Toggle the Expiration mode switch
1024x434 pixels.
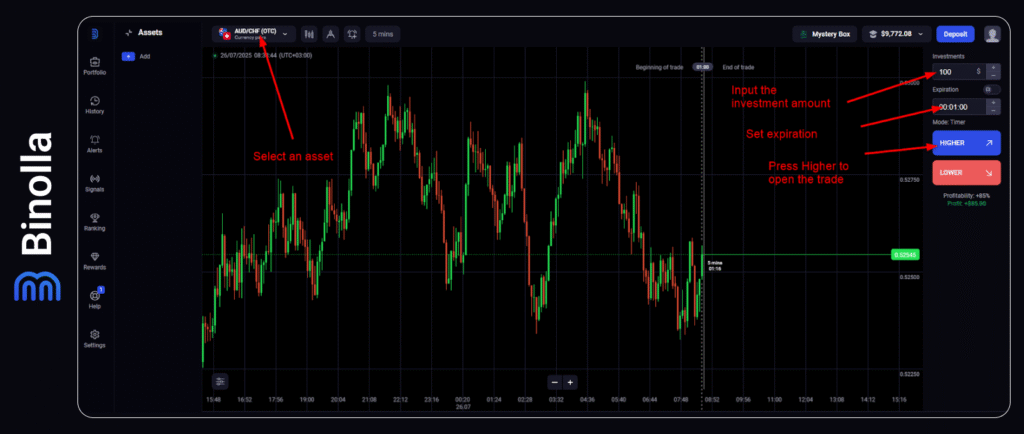[x=990, y=89]
